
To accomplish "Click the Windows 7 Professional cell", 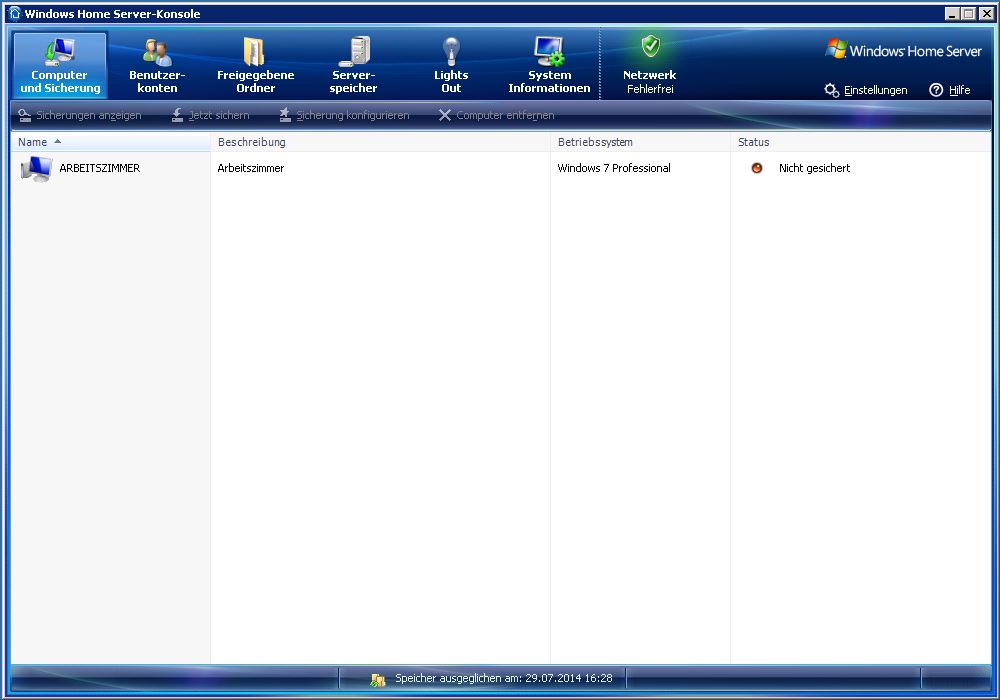I will [614, 168].
